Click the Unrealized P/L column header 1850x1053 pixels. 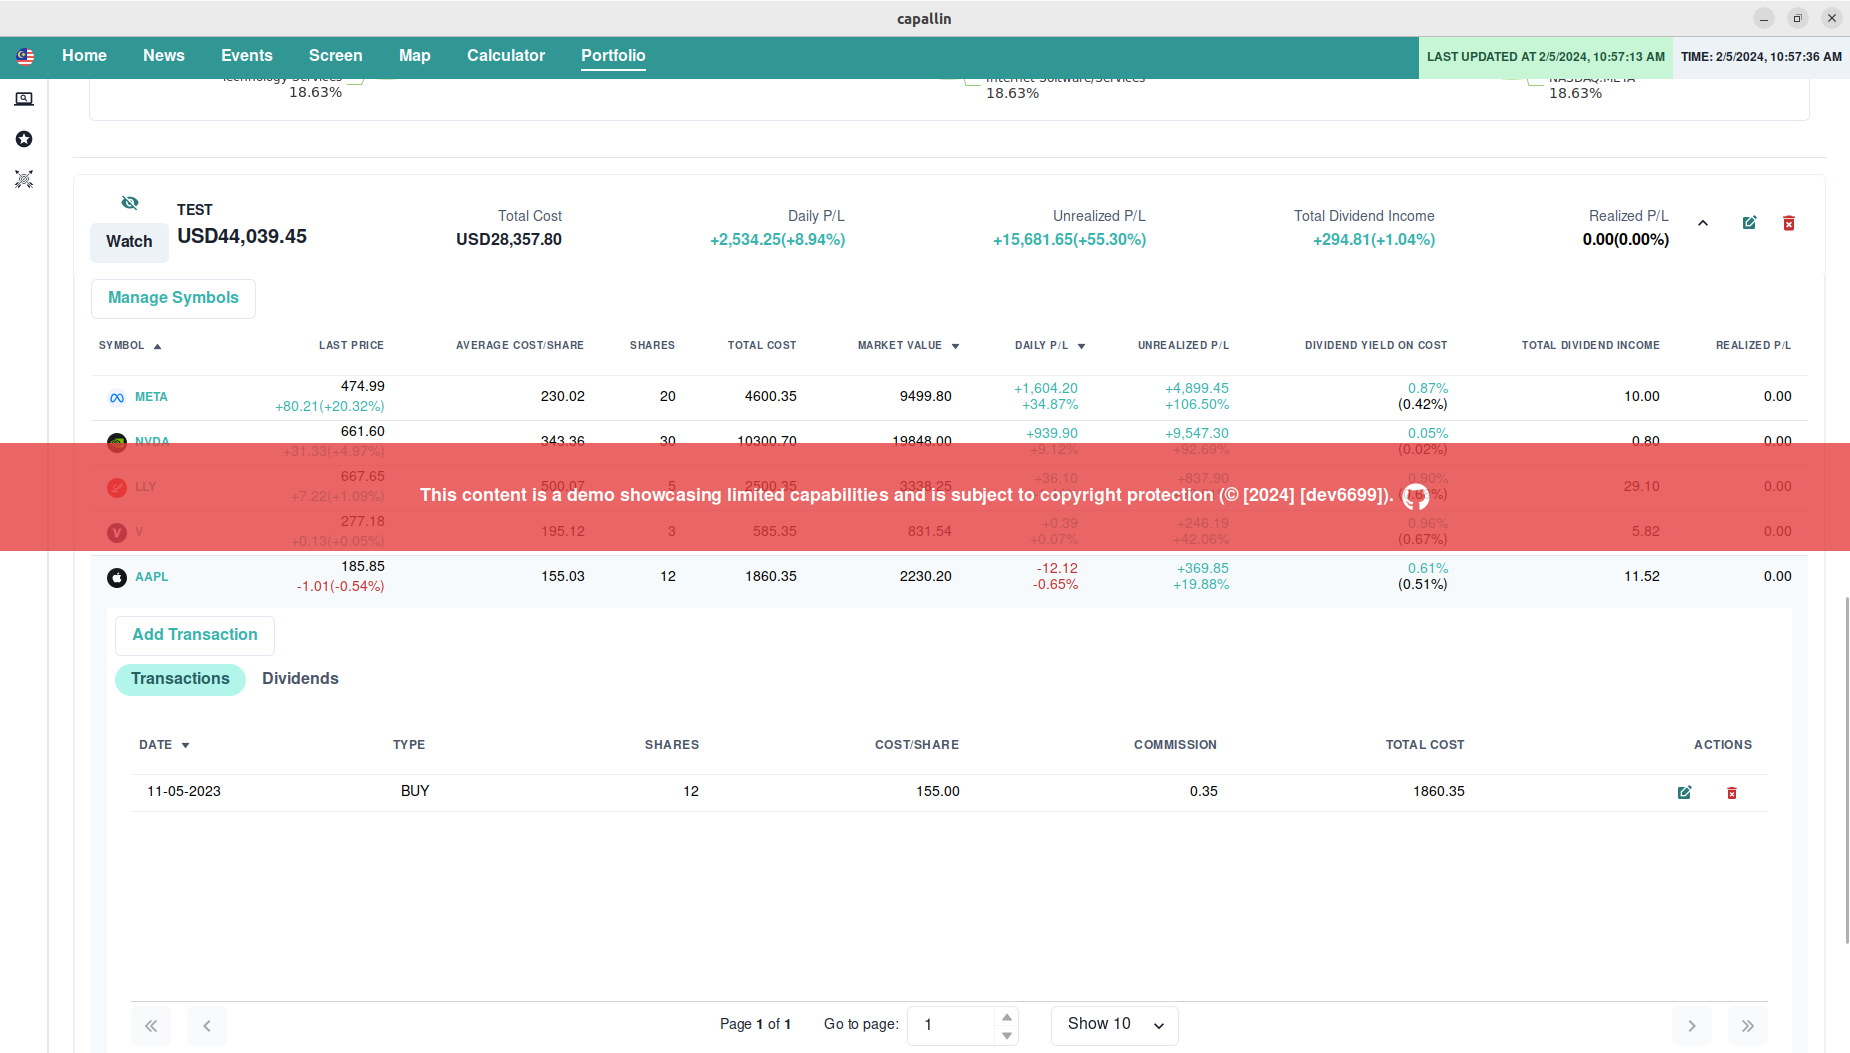point(1183,346)
